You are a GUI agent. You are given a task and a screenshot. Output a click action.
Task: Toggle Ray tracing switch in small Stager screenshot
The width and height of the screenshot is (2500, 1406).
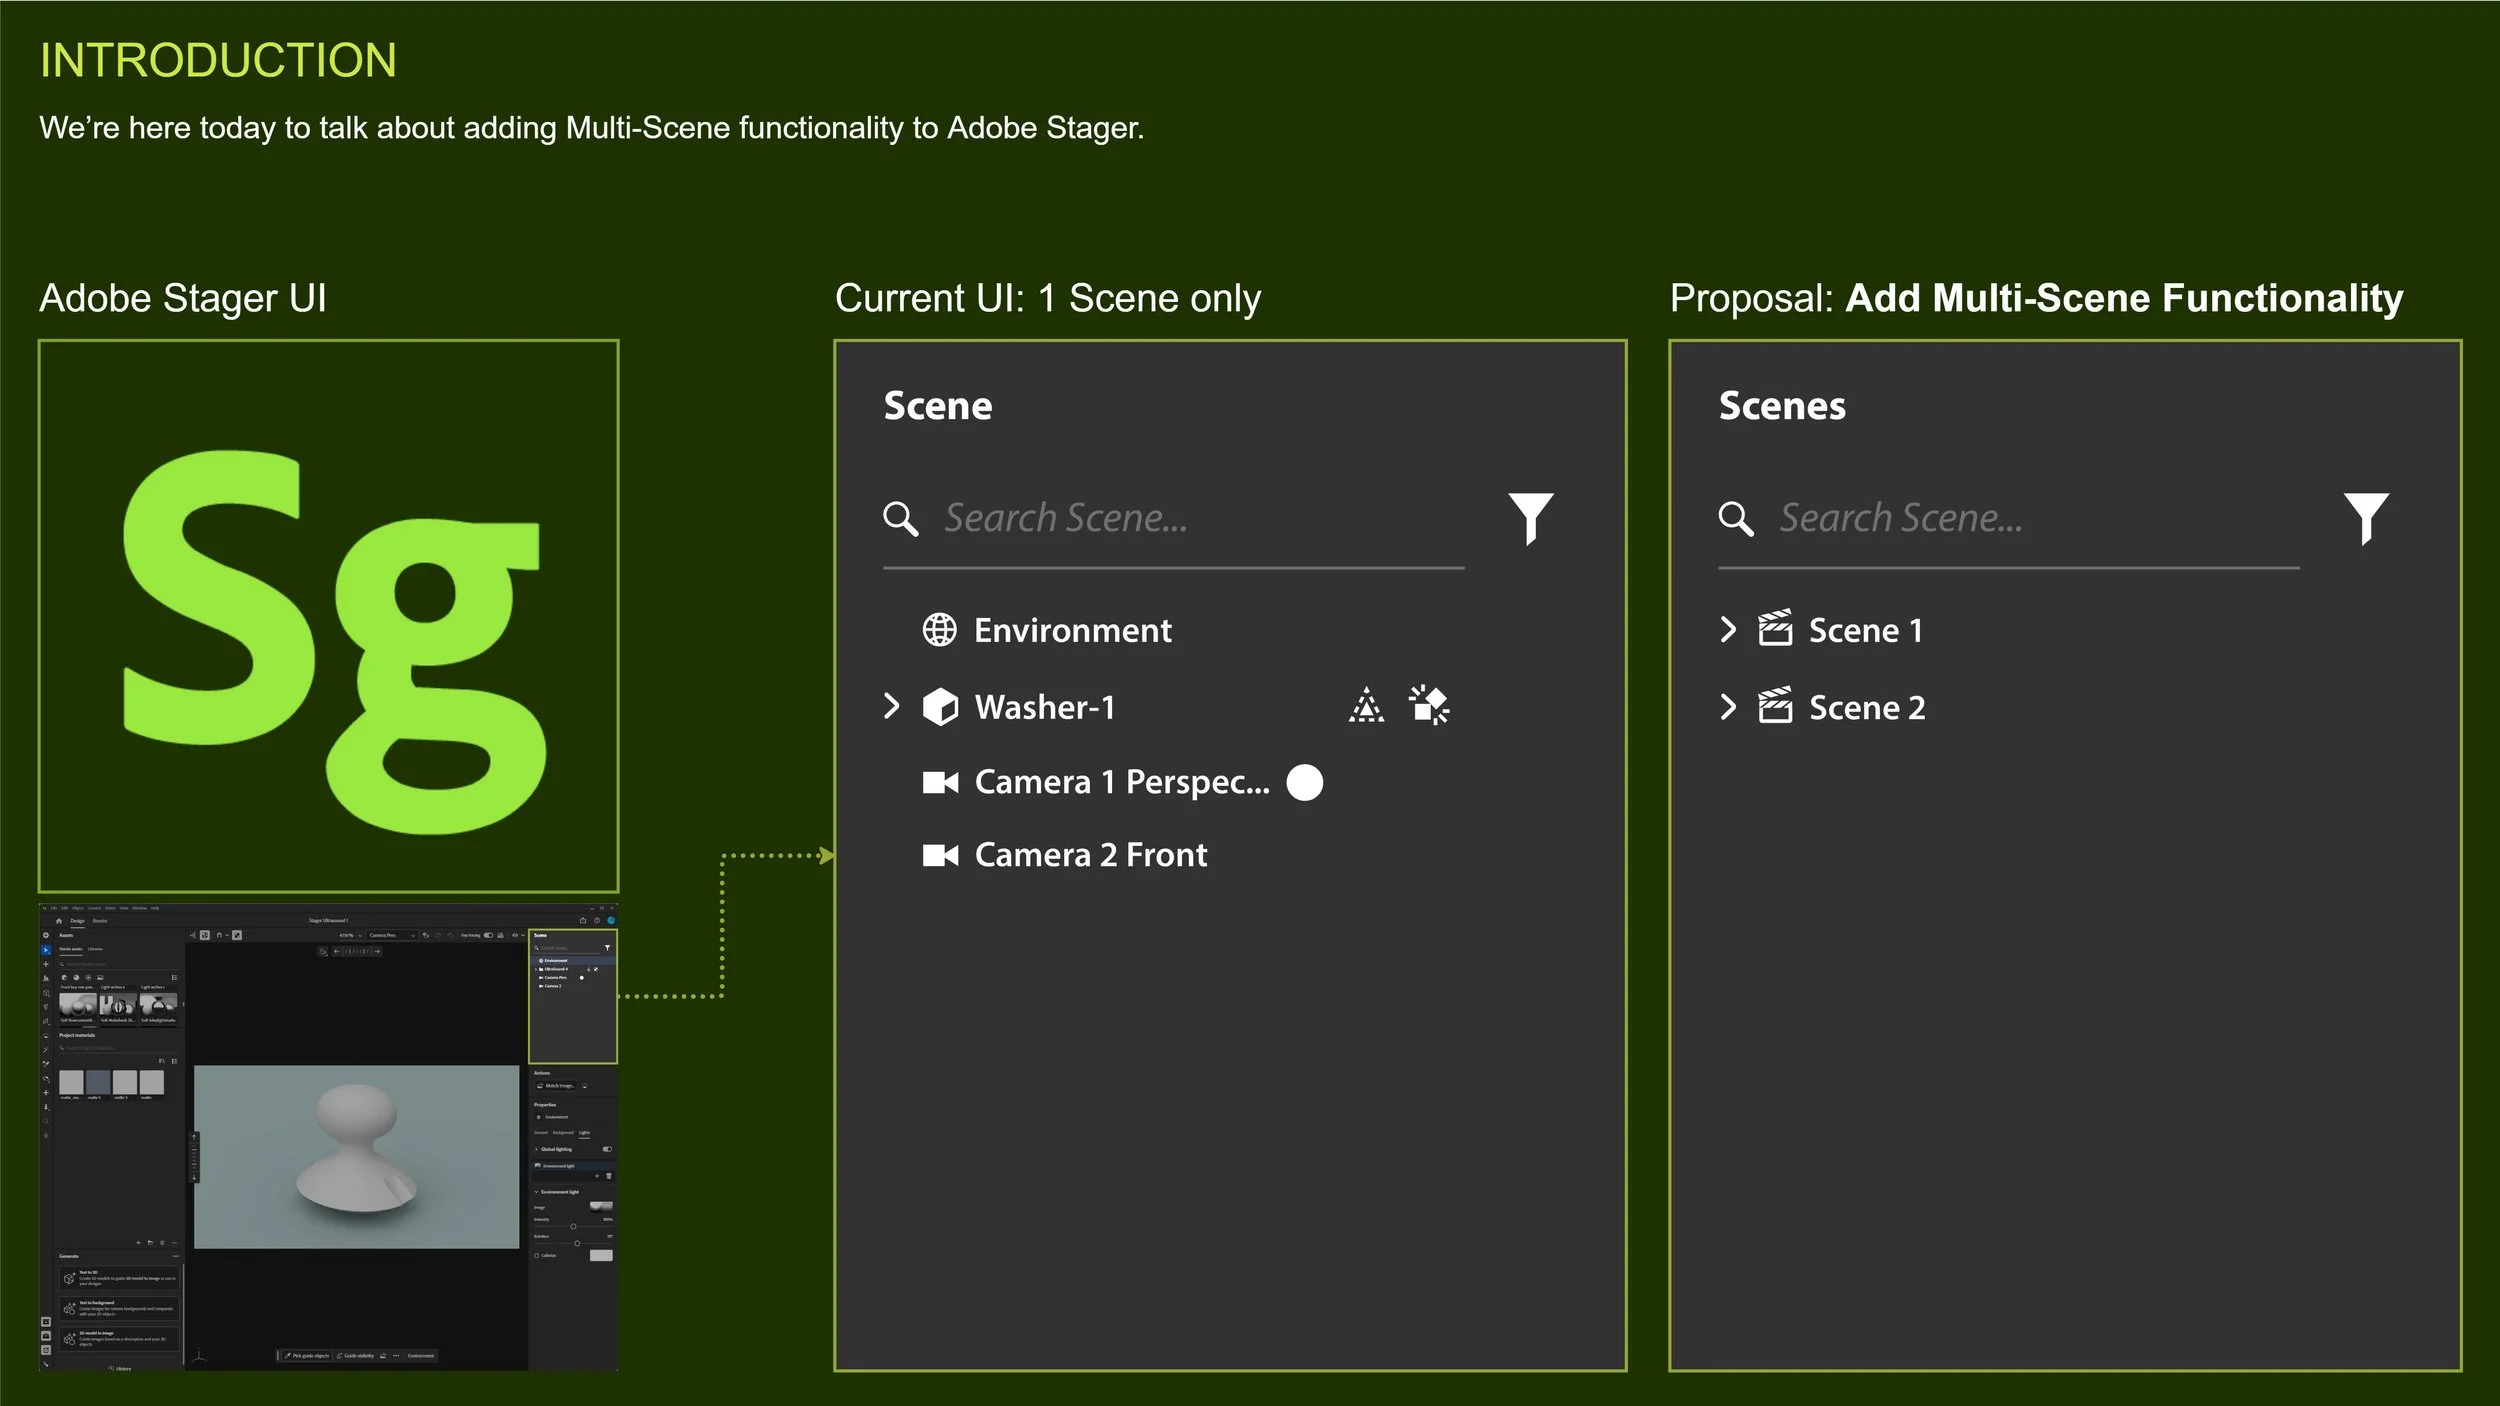pos(488,935)
